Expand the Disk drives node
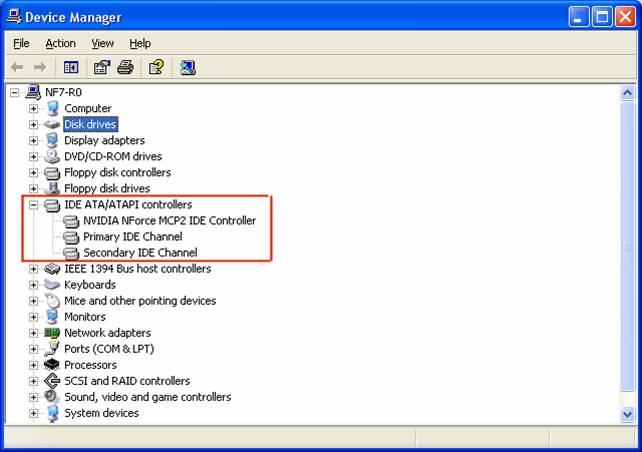Image resolution: width=642 pixels, height=452 pixels. point(33,124)
